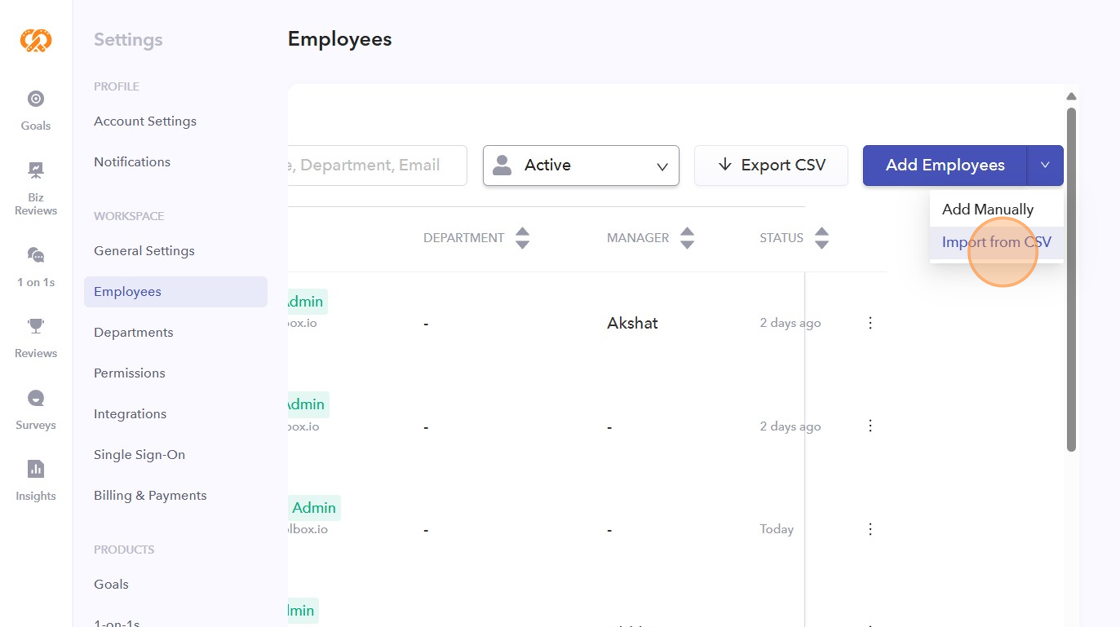Choose Add Manually from the menu
Screen dimensions: 1120x627
[x=988, y=210]
